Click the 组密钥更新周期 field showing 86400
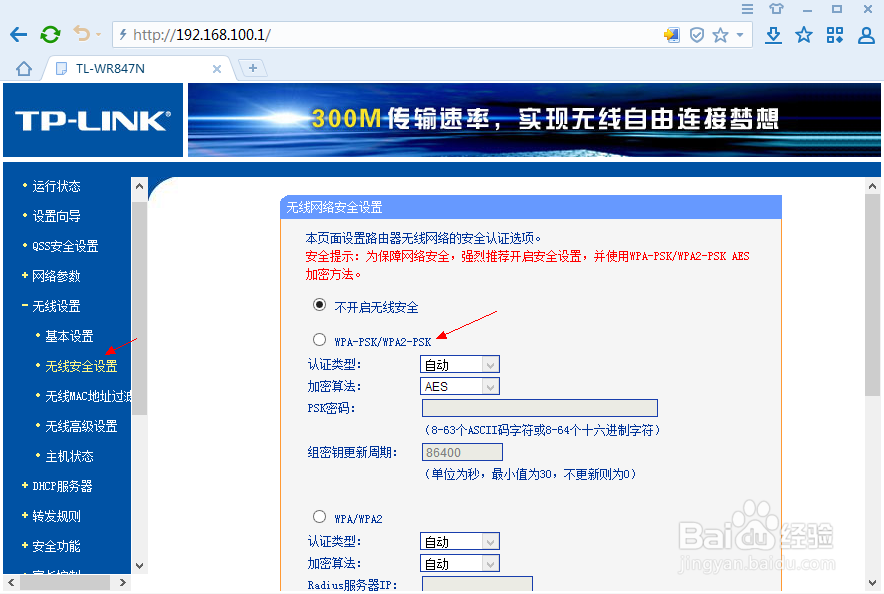Screen dimensions: 884x594 click(x=462, y=452)
